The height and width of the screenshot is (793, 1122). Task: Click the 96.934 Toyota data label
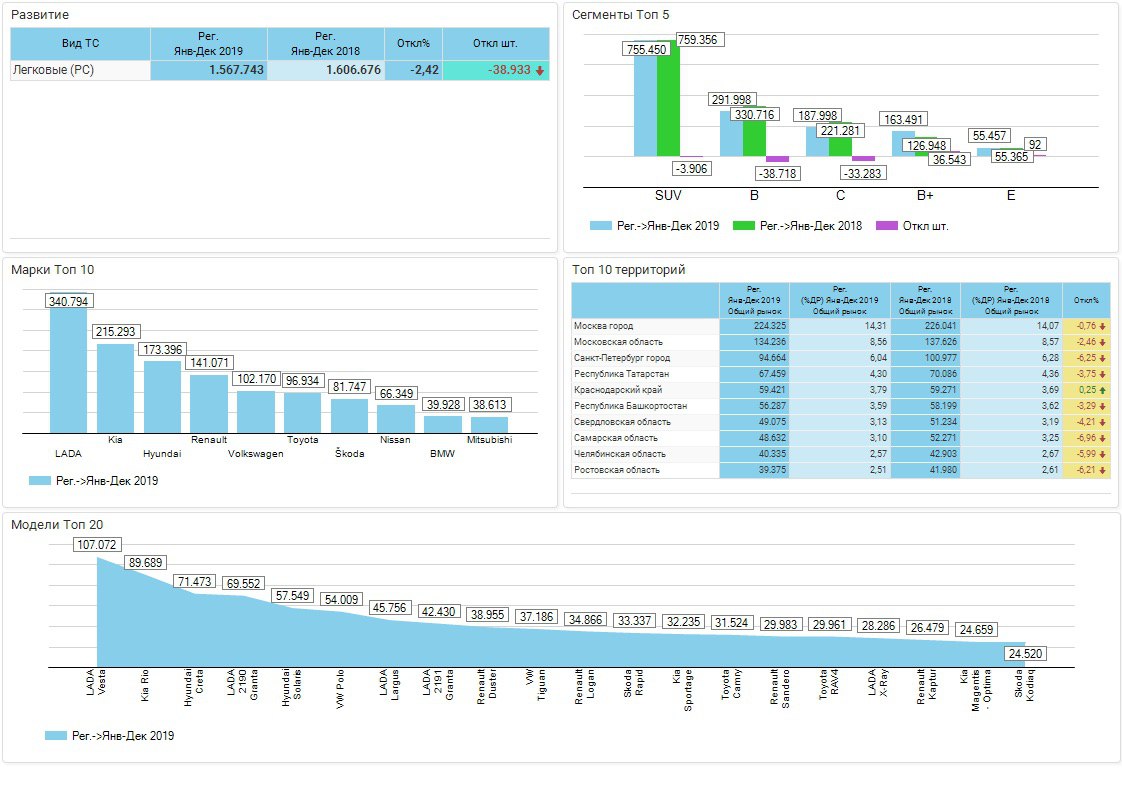tap(303, 381)
